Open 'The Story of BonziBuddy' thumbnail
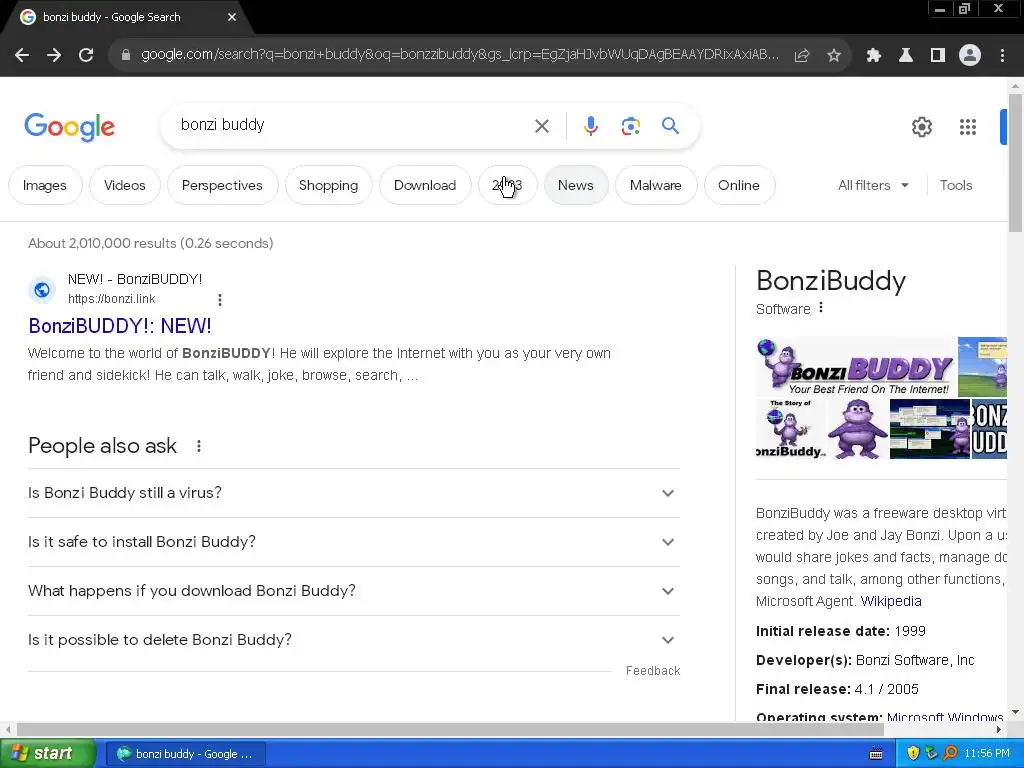The width and height of the screenshot is (1024, 768). [x=790, y=429]
